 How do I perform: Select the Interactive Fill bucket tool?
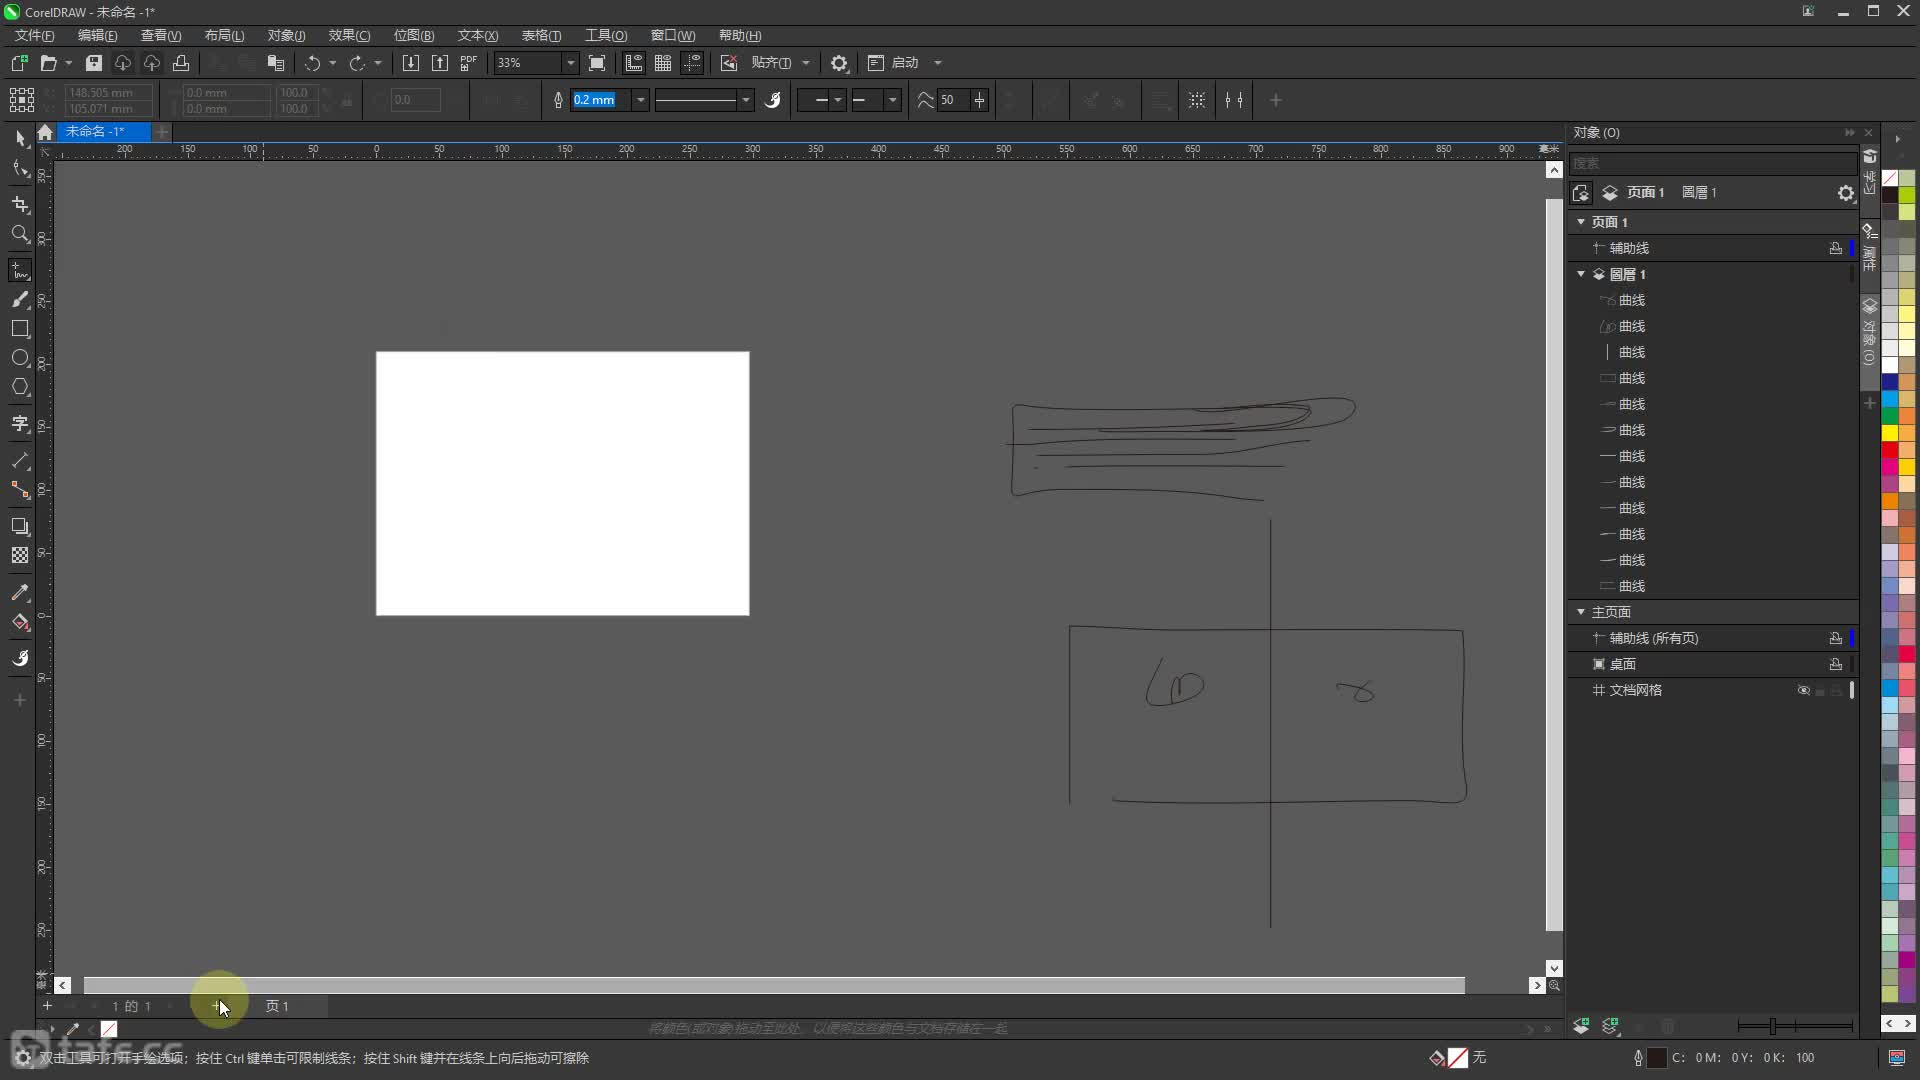(x=20, y=622)
